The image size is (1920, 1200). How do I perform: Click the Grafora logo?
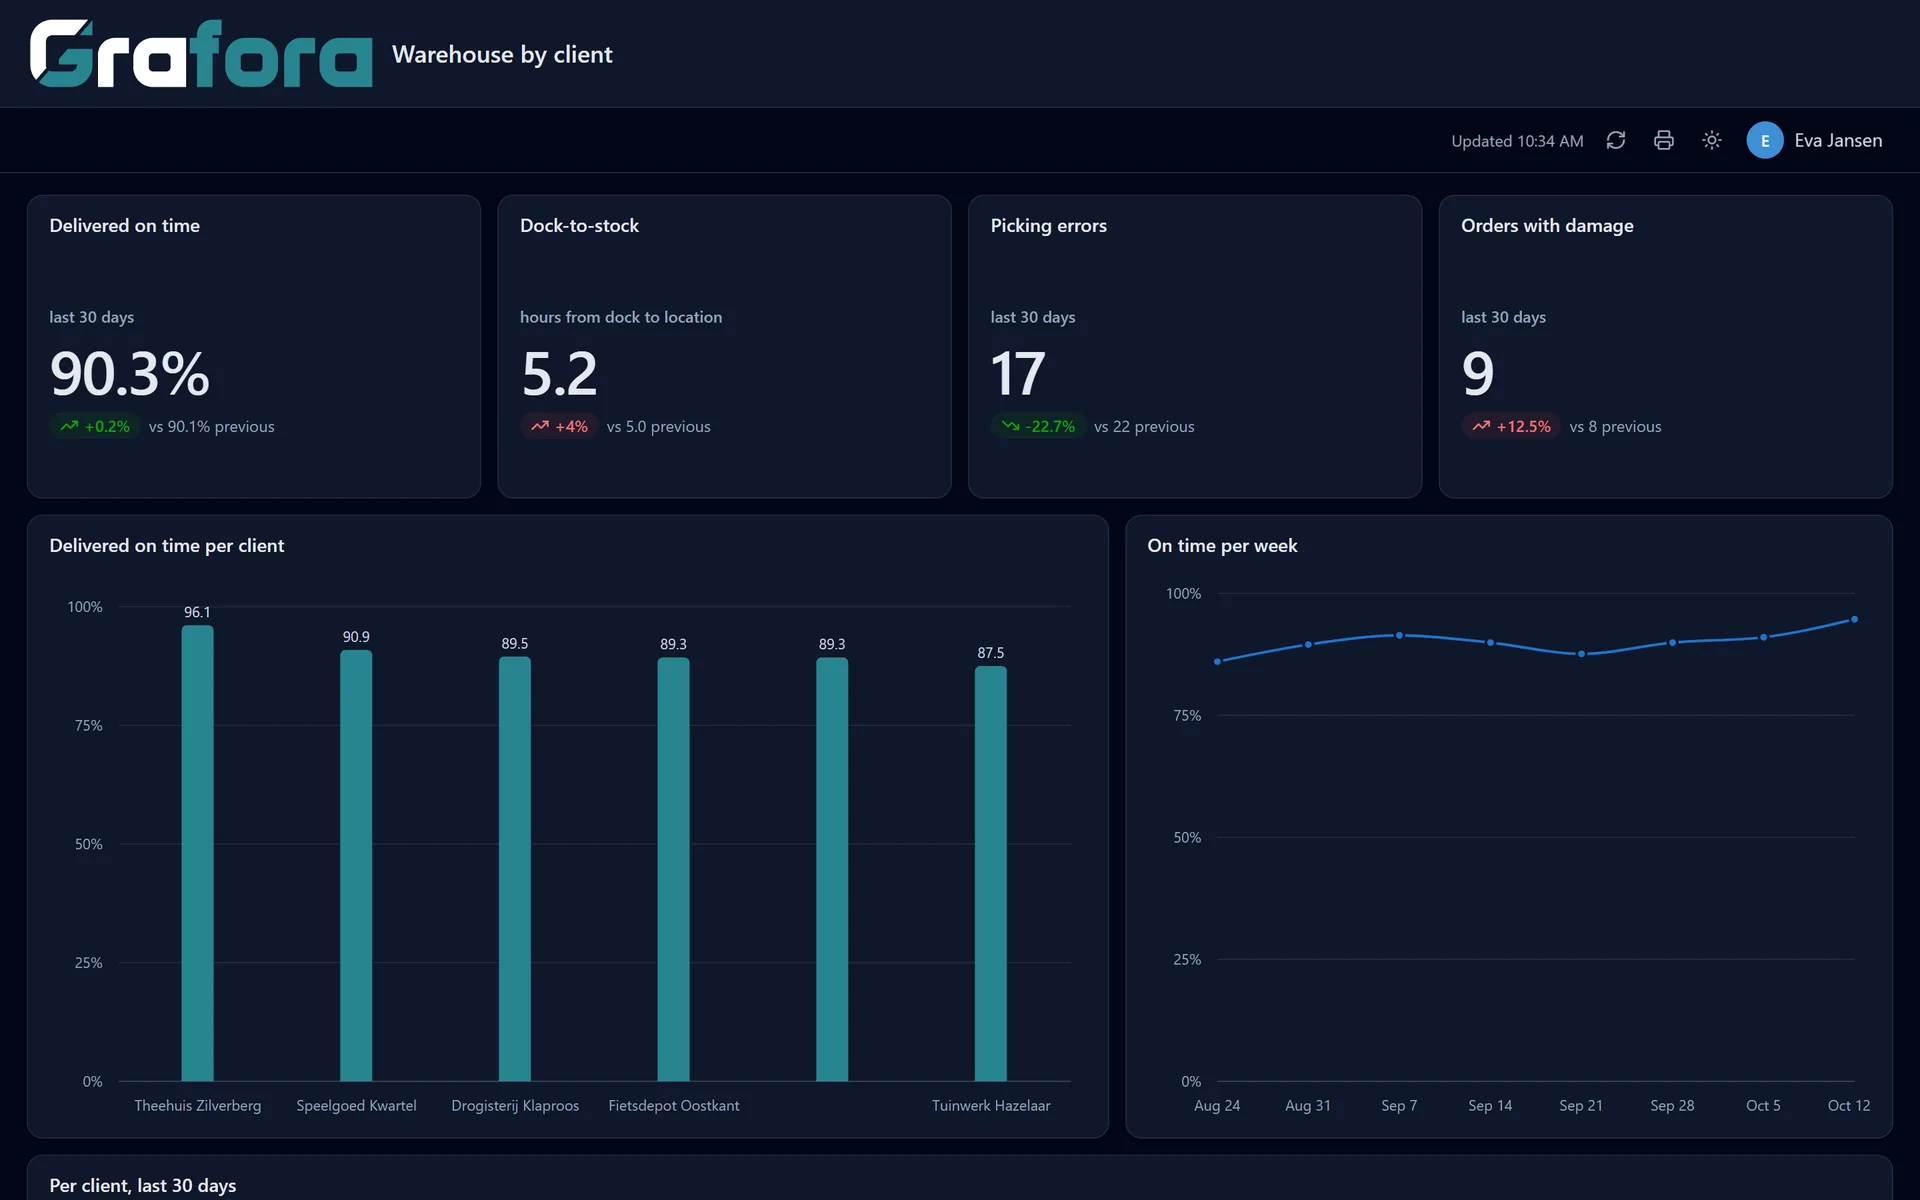click(201, 54)
